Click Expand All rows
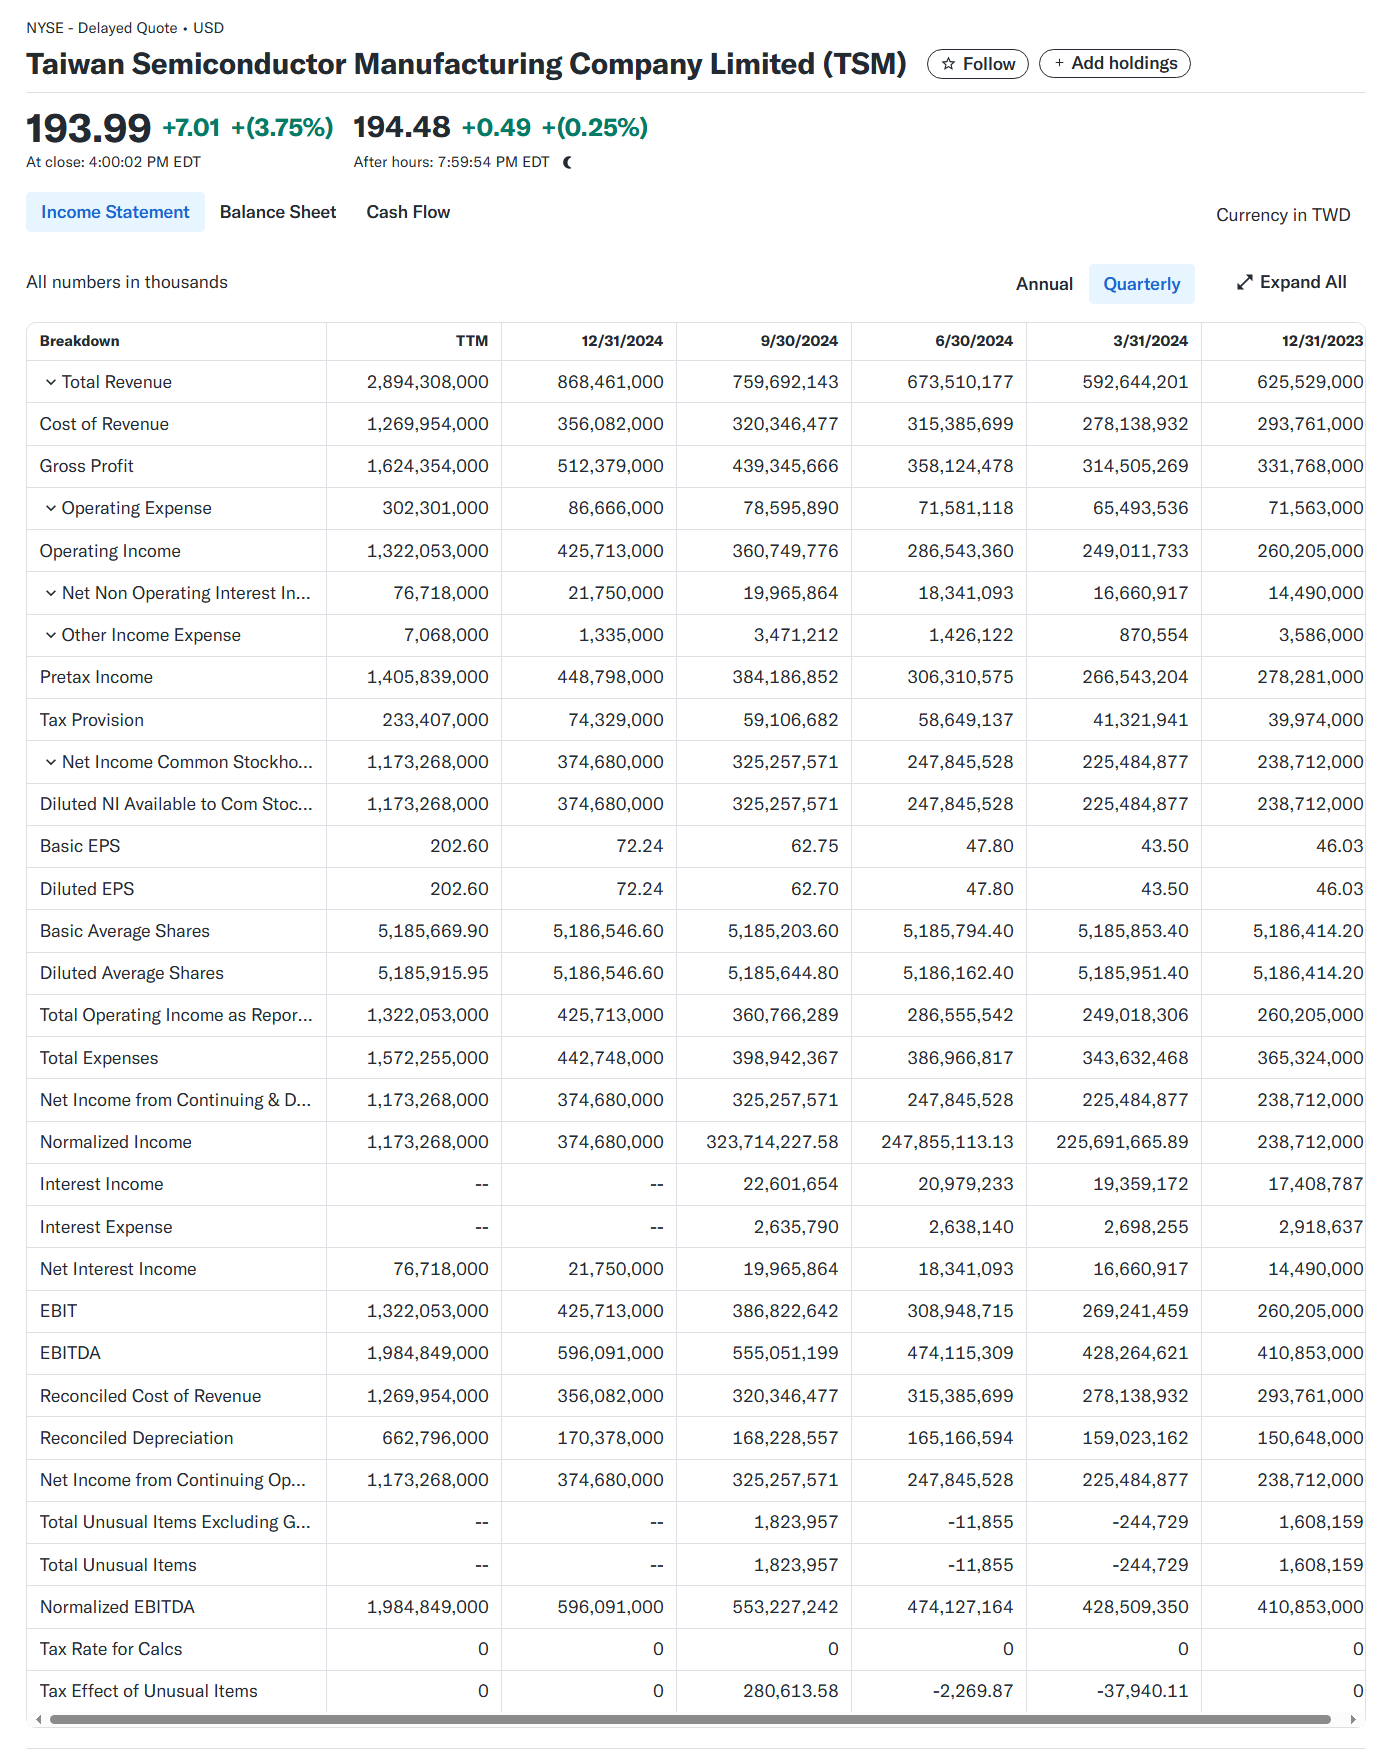 click(x=1291, y=282)
